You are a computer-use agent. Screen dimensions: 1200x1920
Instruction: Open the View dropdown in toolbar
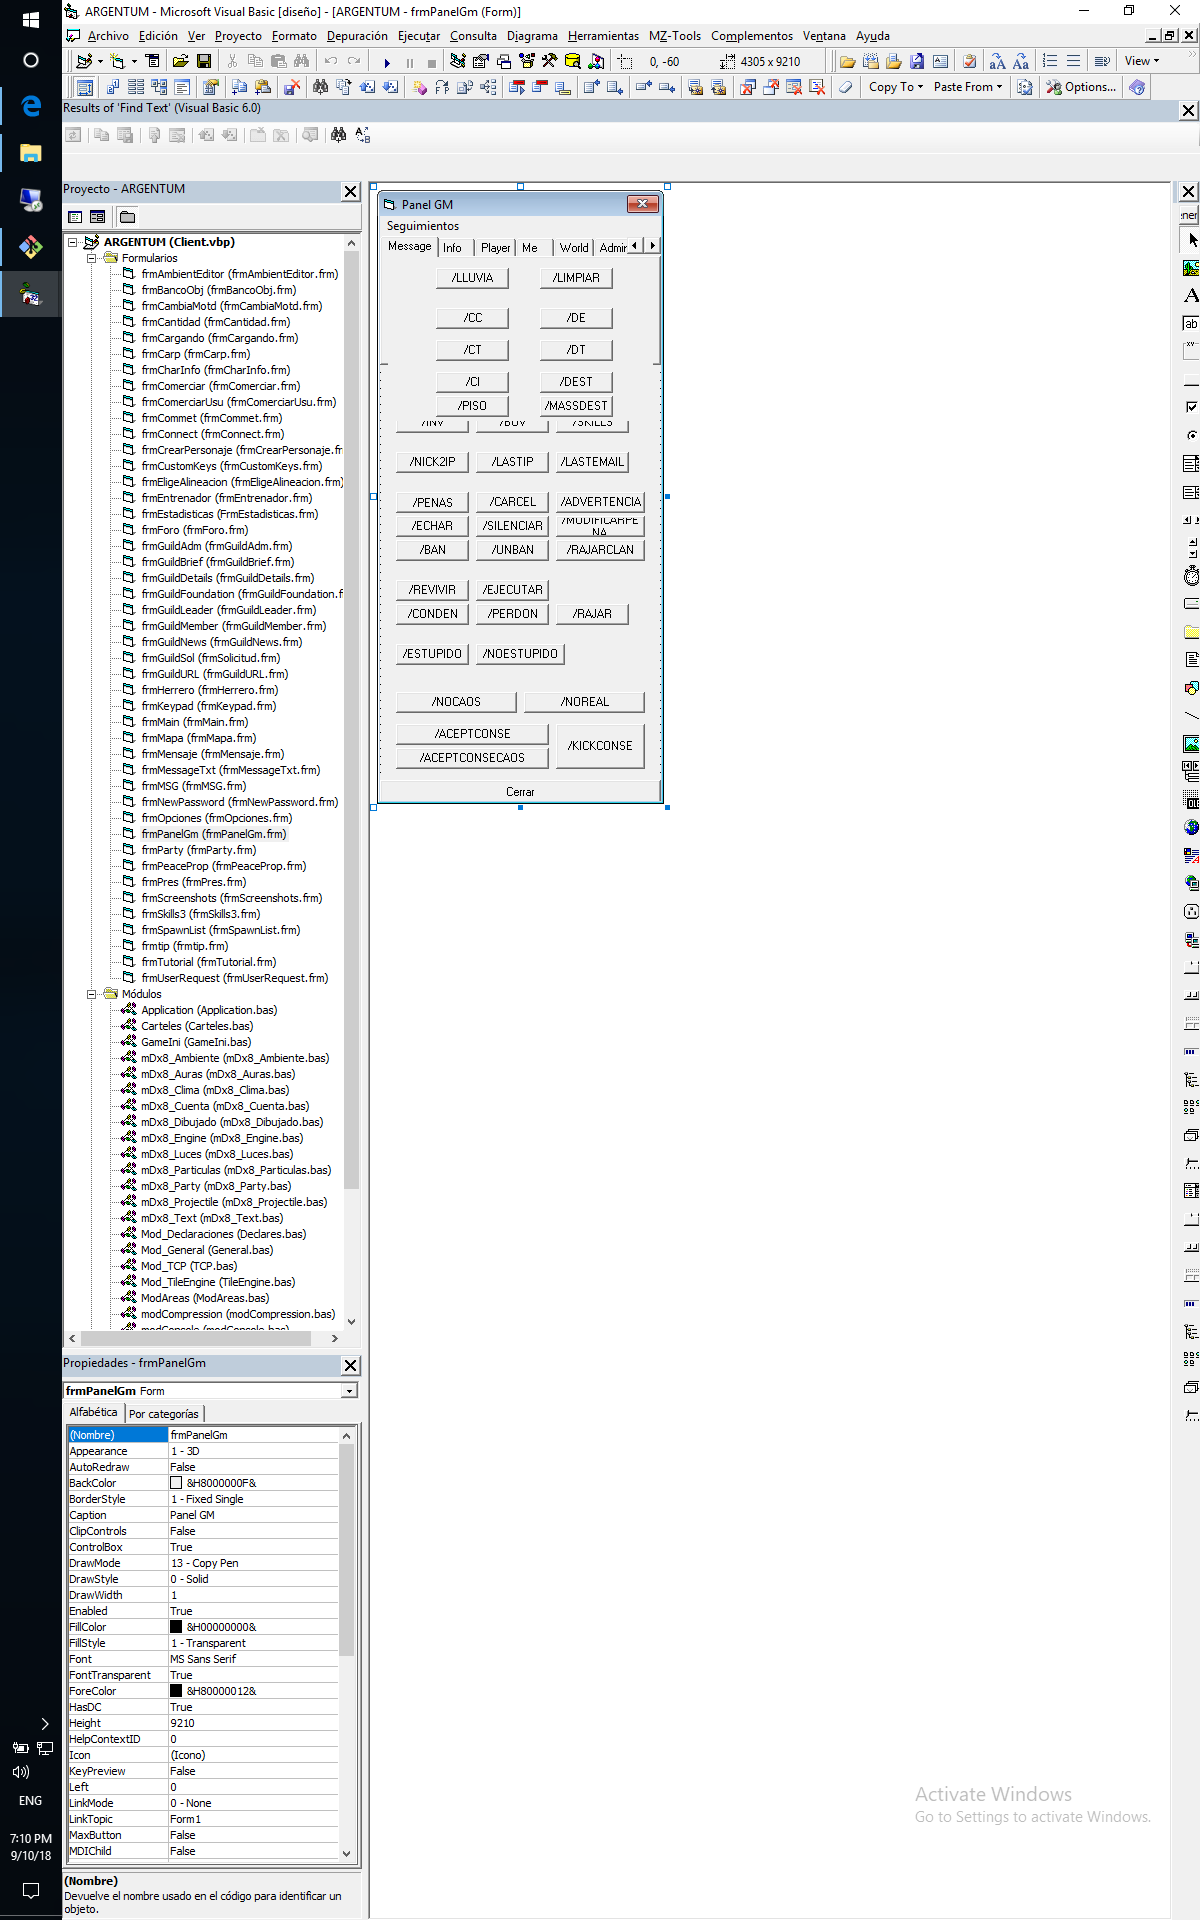1142,61
